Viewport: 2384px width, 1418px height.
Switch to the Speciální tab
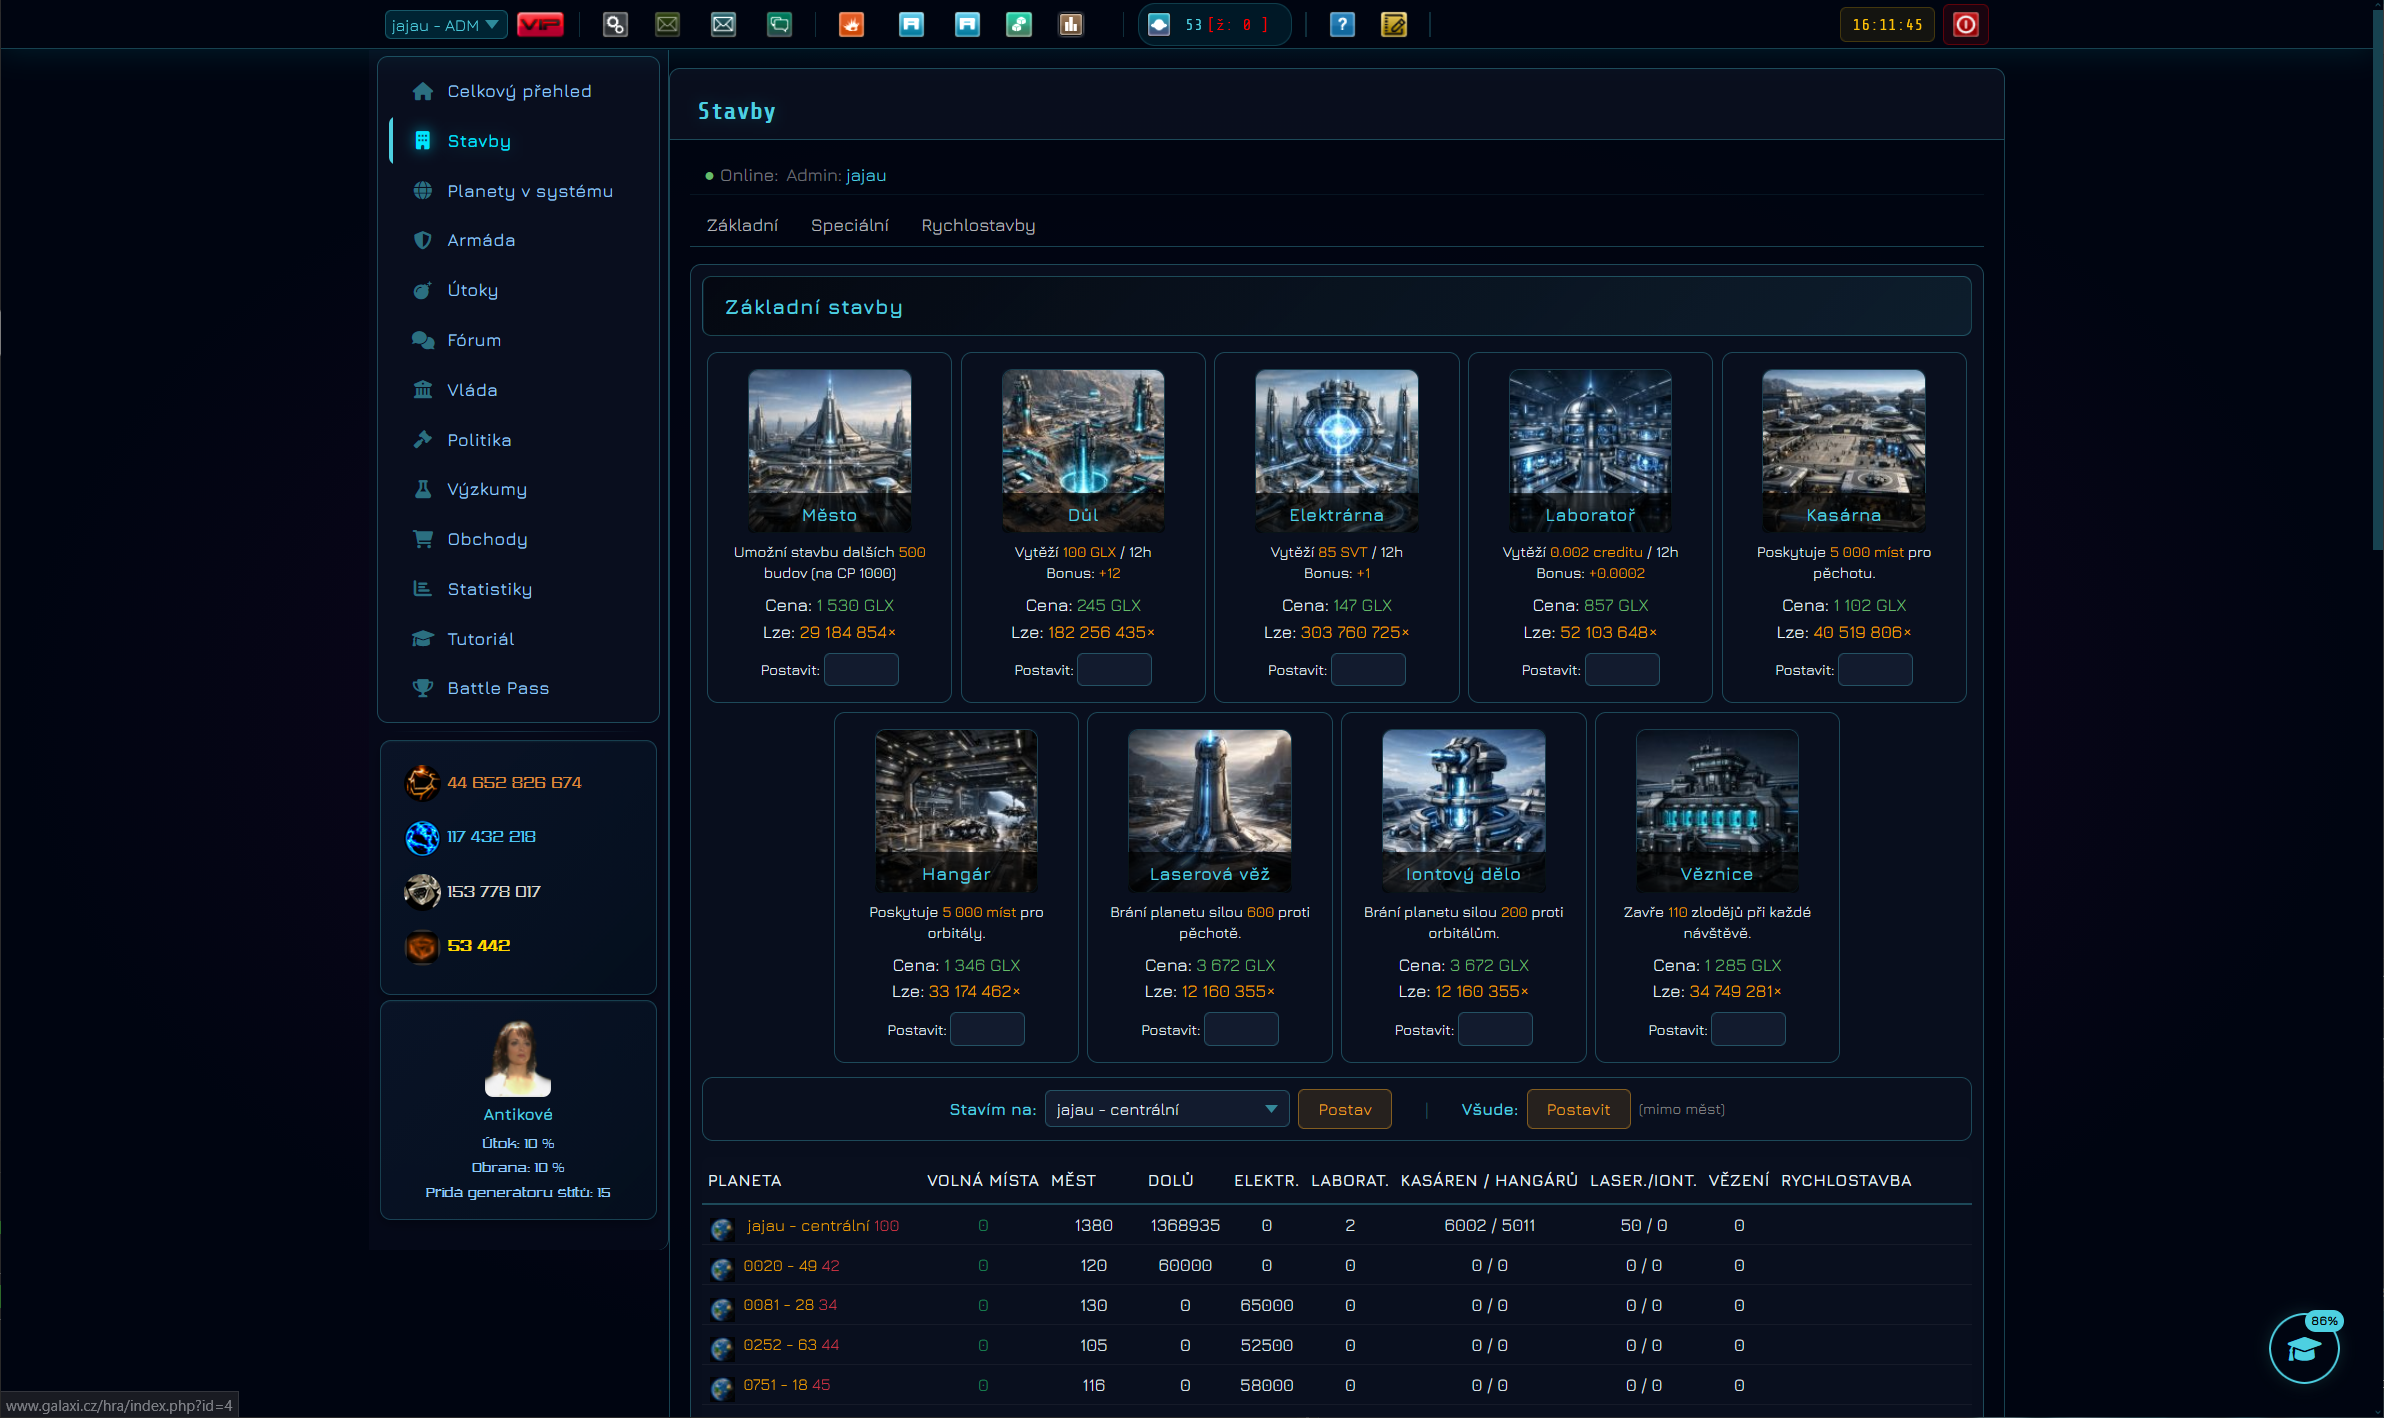point(849,225)
